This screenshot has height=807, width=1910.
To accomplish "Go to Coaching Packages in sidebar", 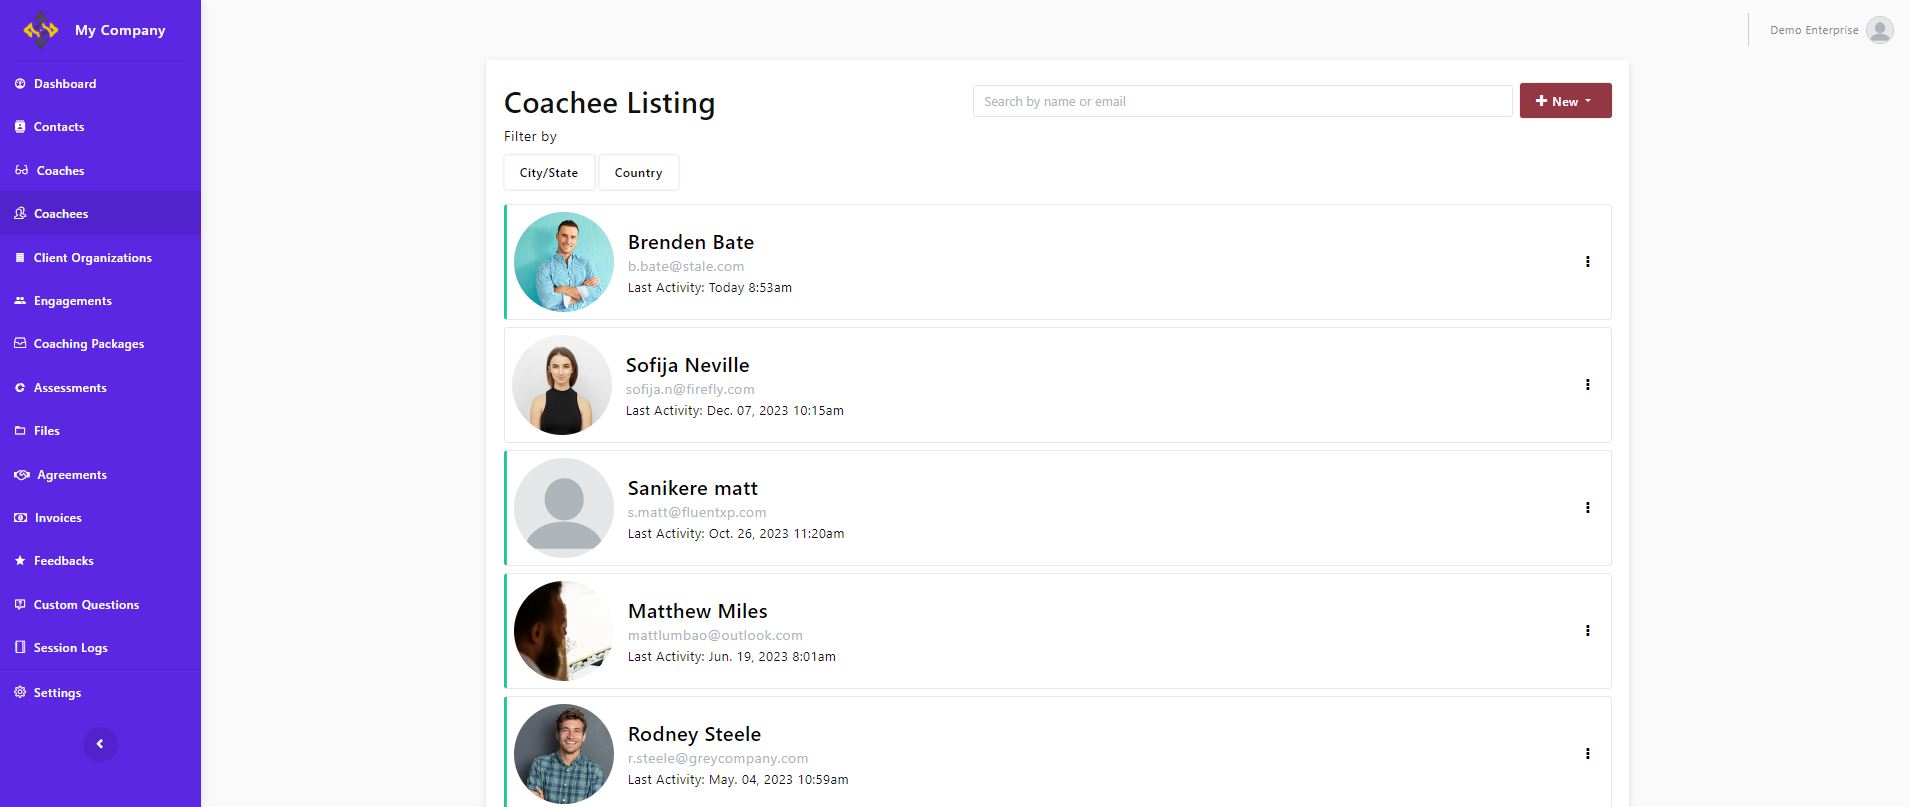I will (x=88, y=344).
